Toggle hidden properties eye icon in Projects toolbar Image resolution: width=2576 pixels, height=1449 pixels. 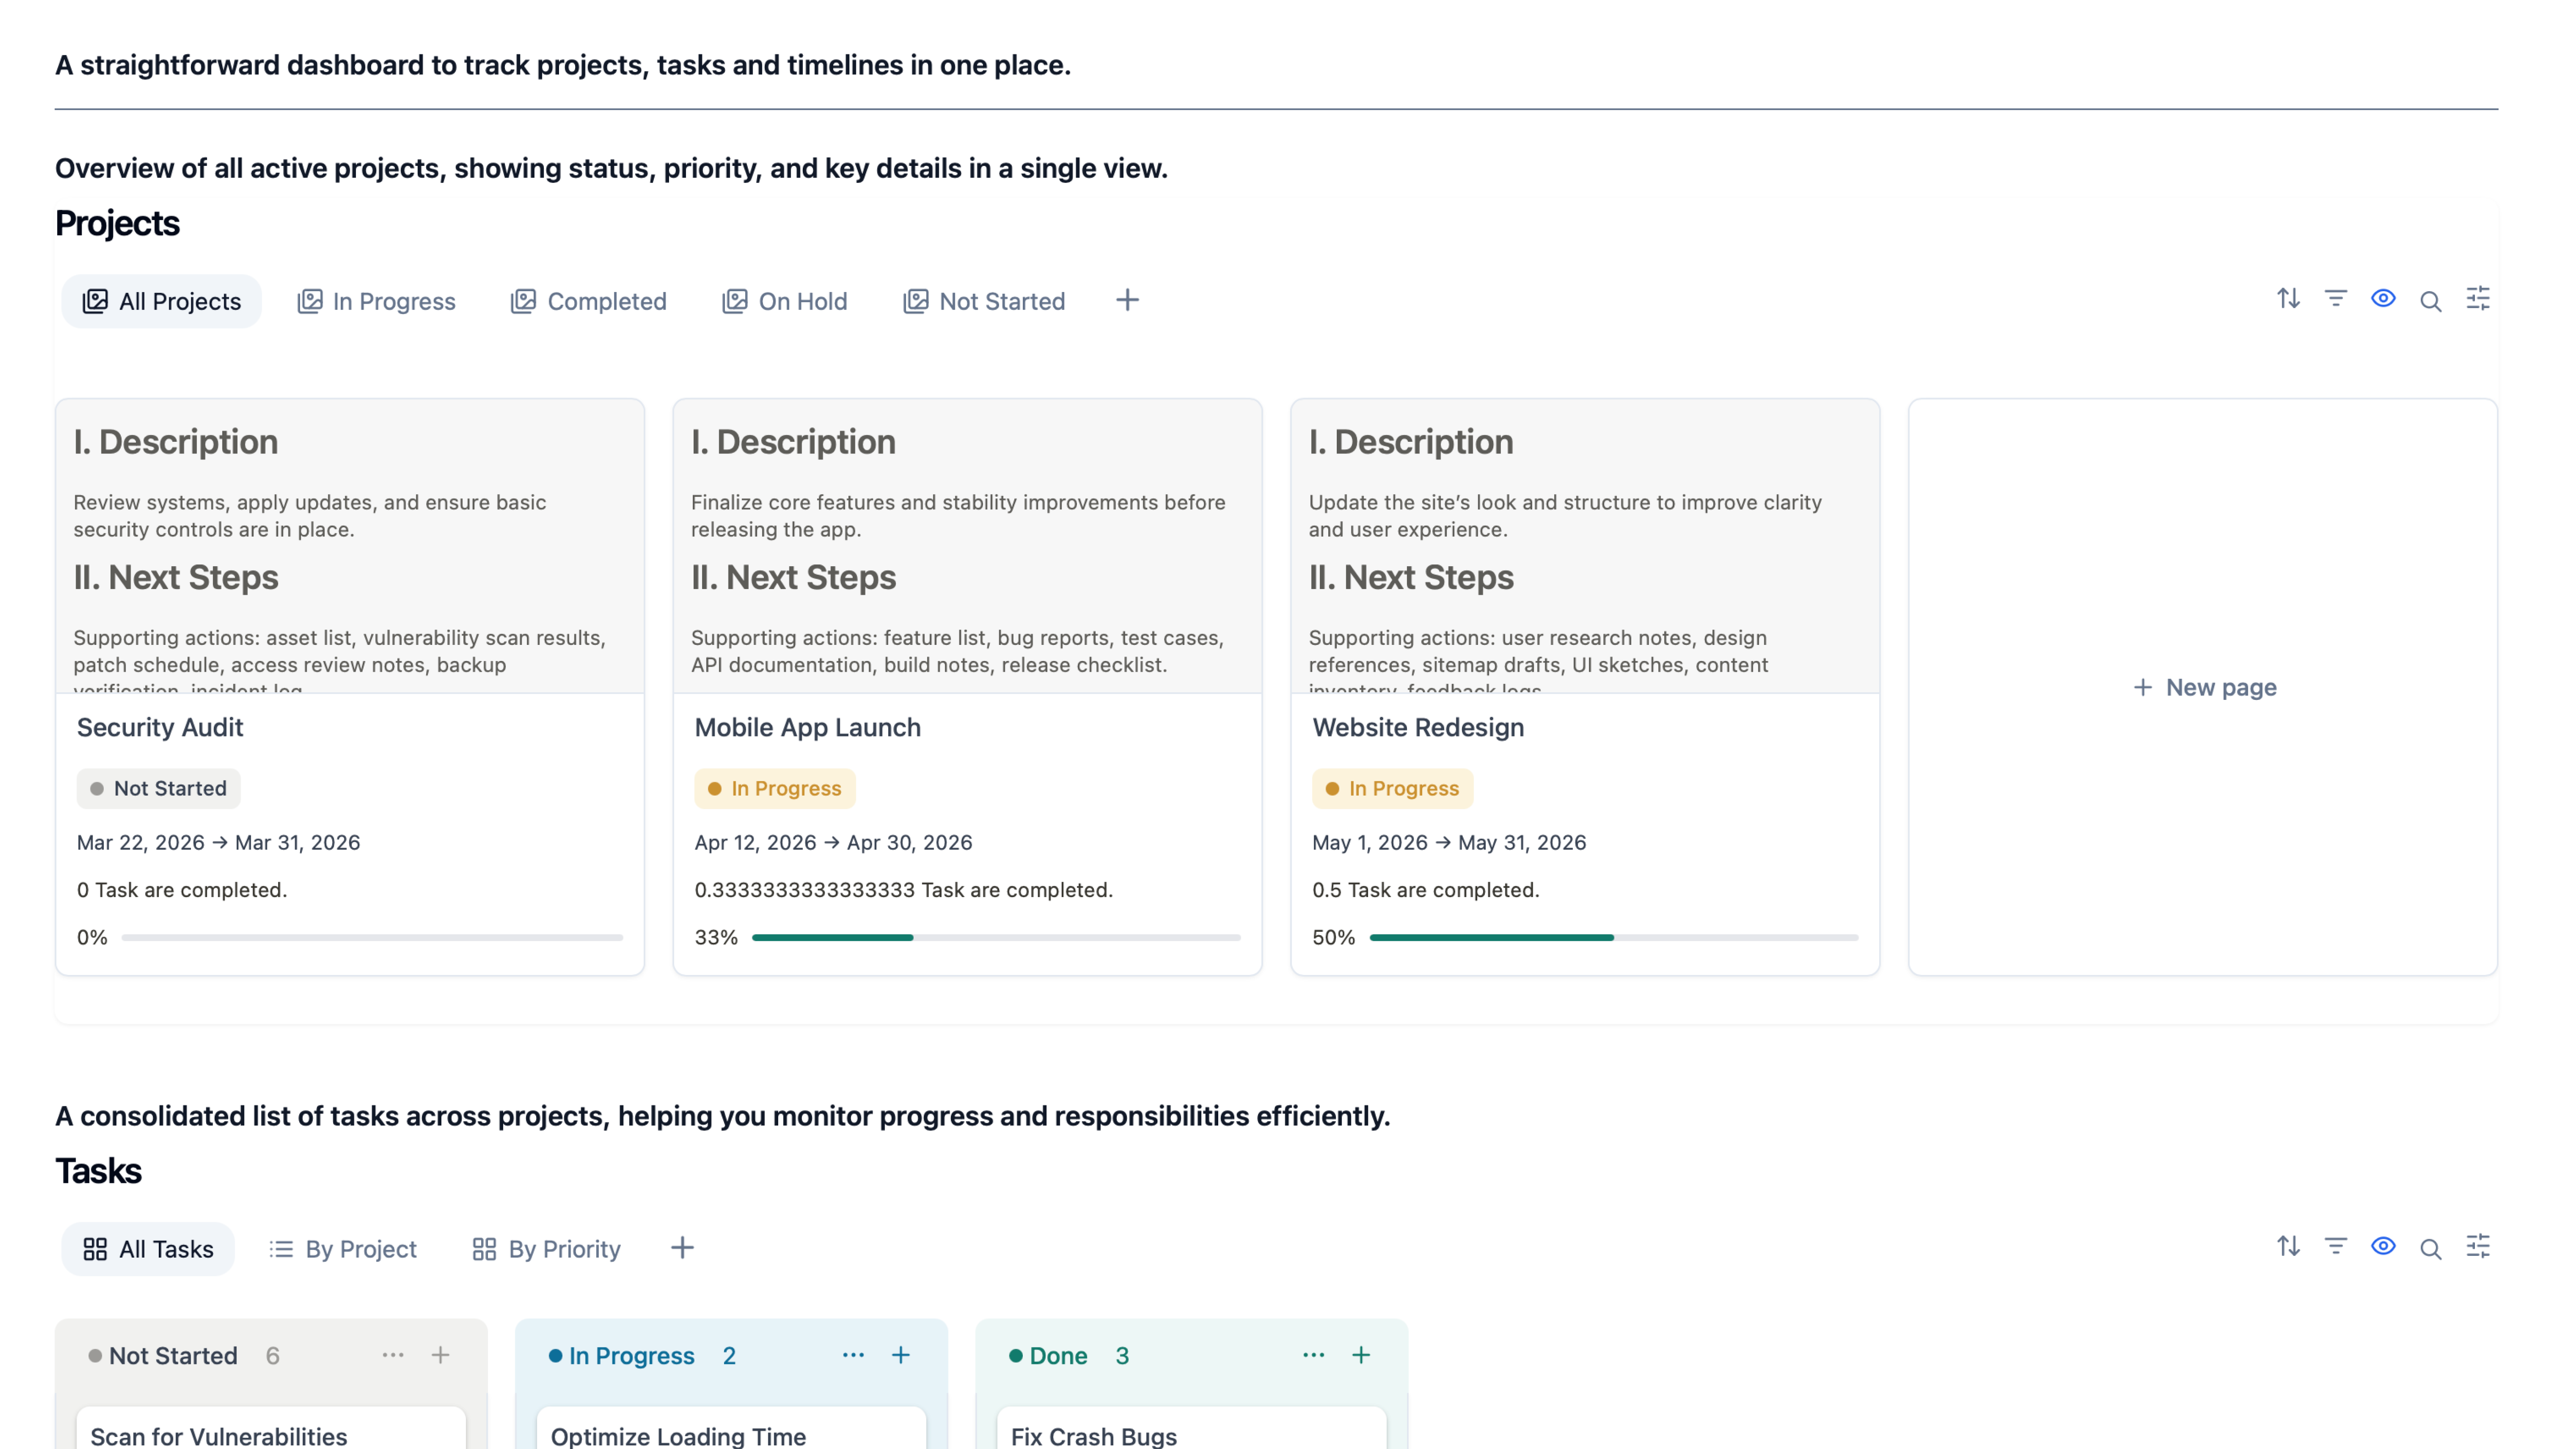click(x=2383, y=299)
